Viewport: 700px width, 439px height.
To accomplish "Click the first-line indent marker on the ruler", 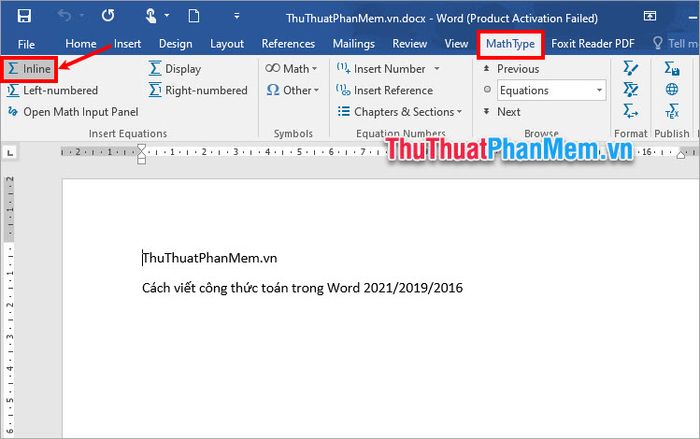I will click(142, 148).
